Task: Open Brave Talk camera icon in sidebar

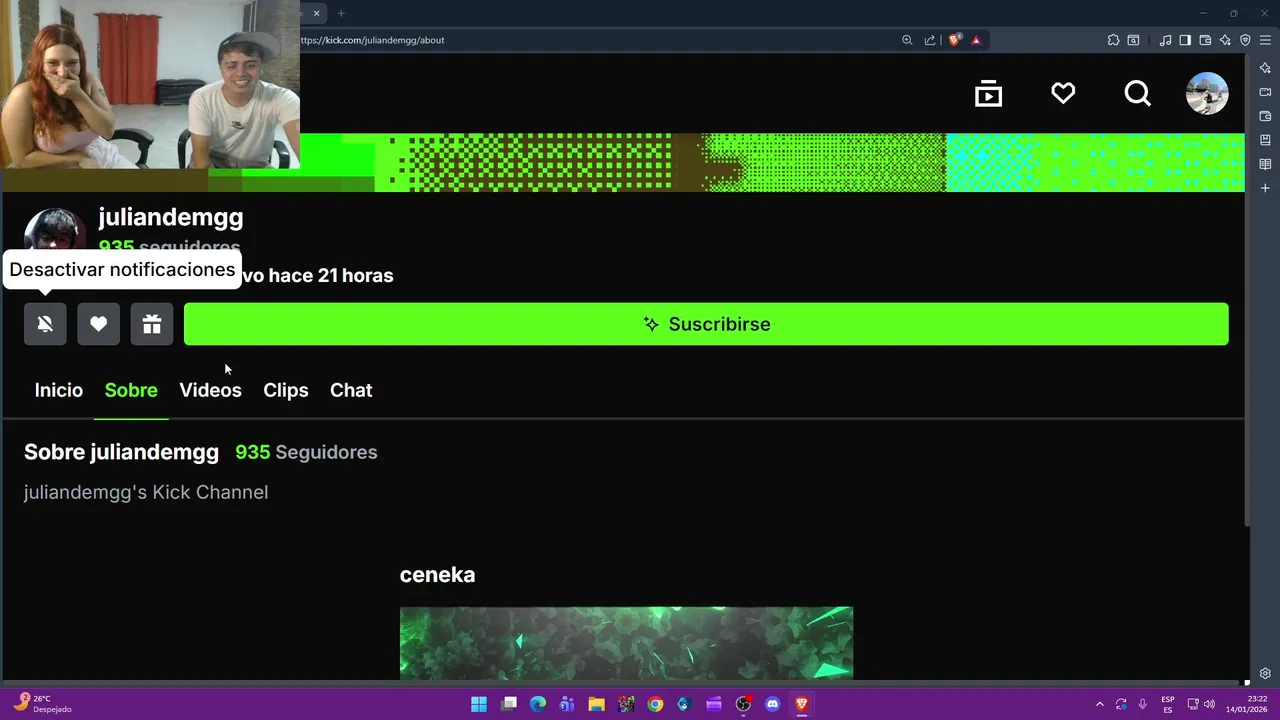Action: point(1265,92)
